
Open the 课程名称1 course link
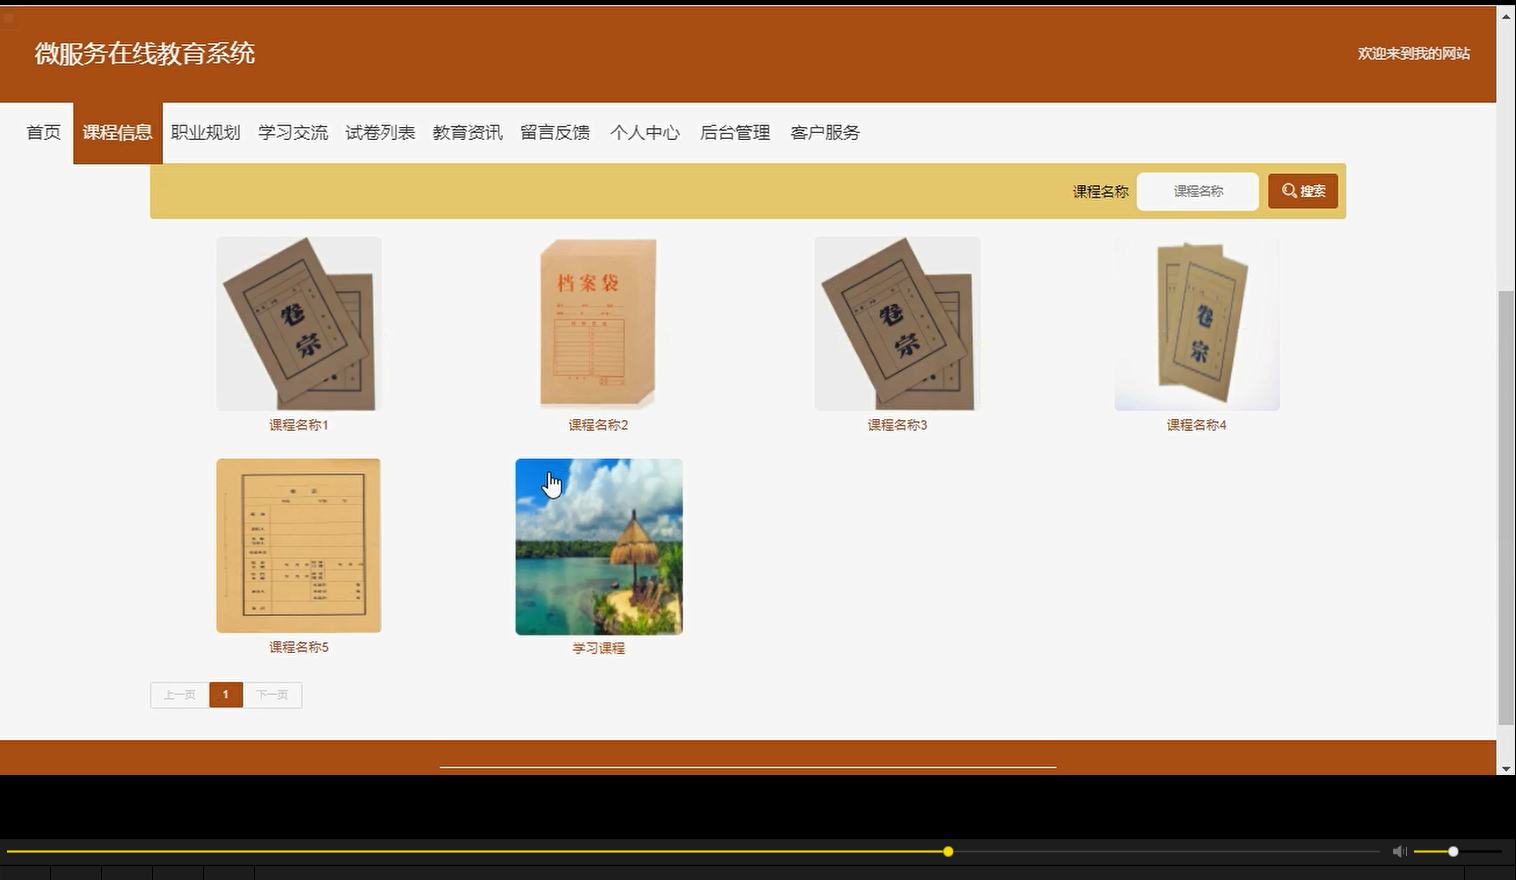297,424
